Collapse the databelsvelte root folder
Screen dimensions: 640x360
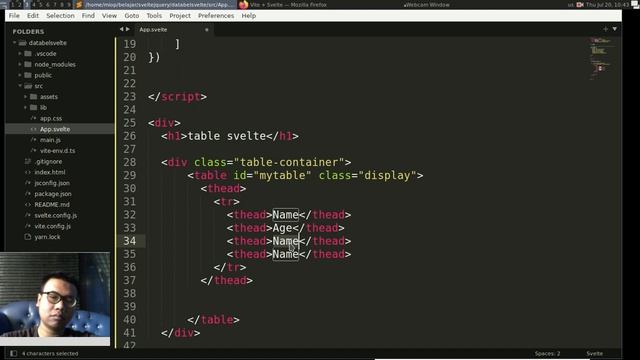click(15, 42)
